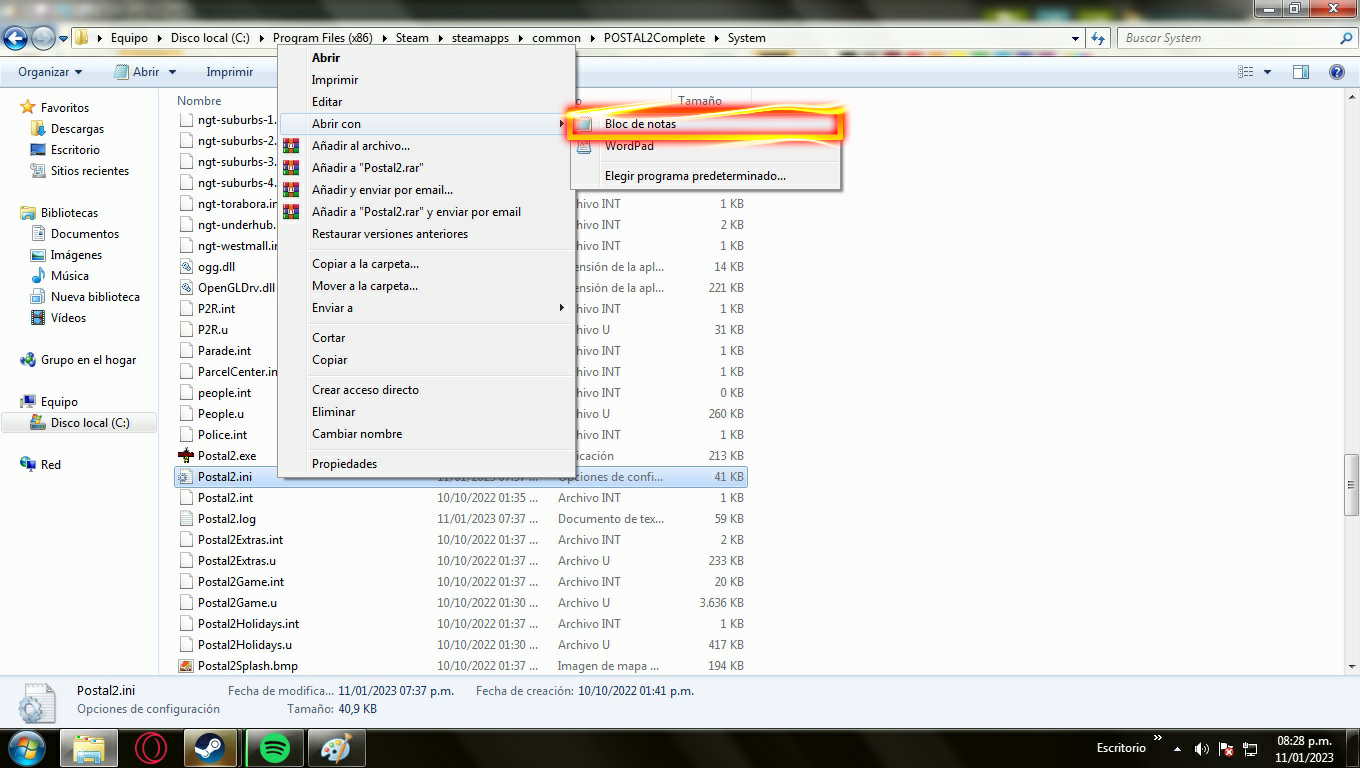Image resolution: width=1360 pixels, height=768 pixels.
Task: Click the Action Center flag tray icon
Action: point(1226,749)
